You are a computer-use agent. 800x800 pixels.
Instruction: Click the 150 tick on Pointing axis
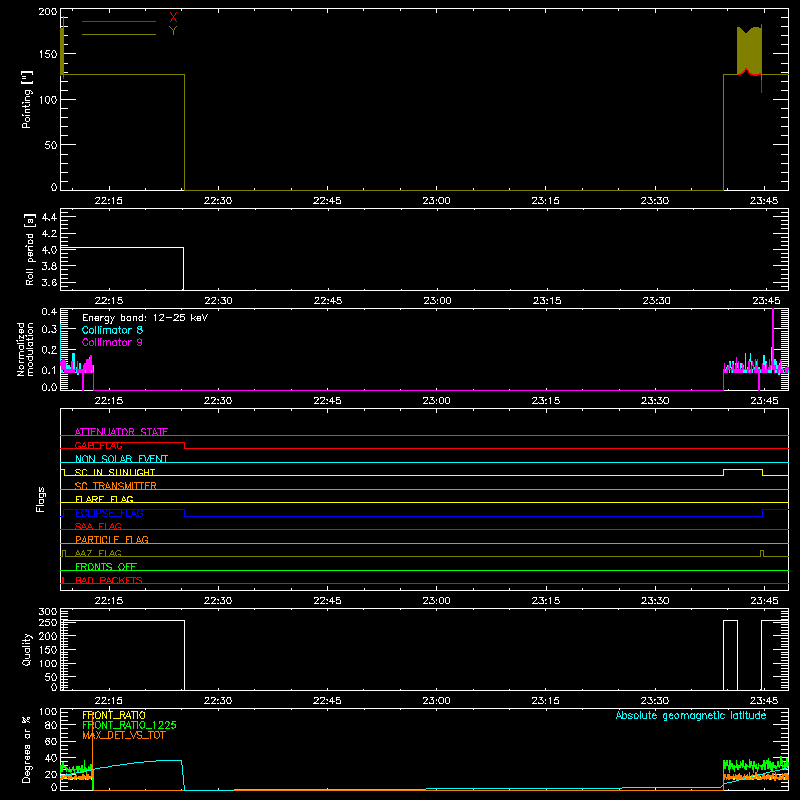(48, 54)
